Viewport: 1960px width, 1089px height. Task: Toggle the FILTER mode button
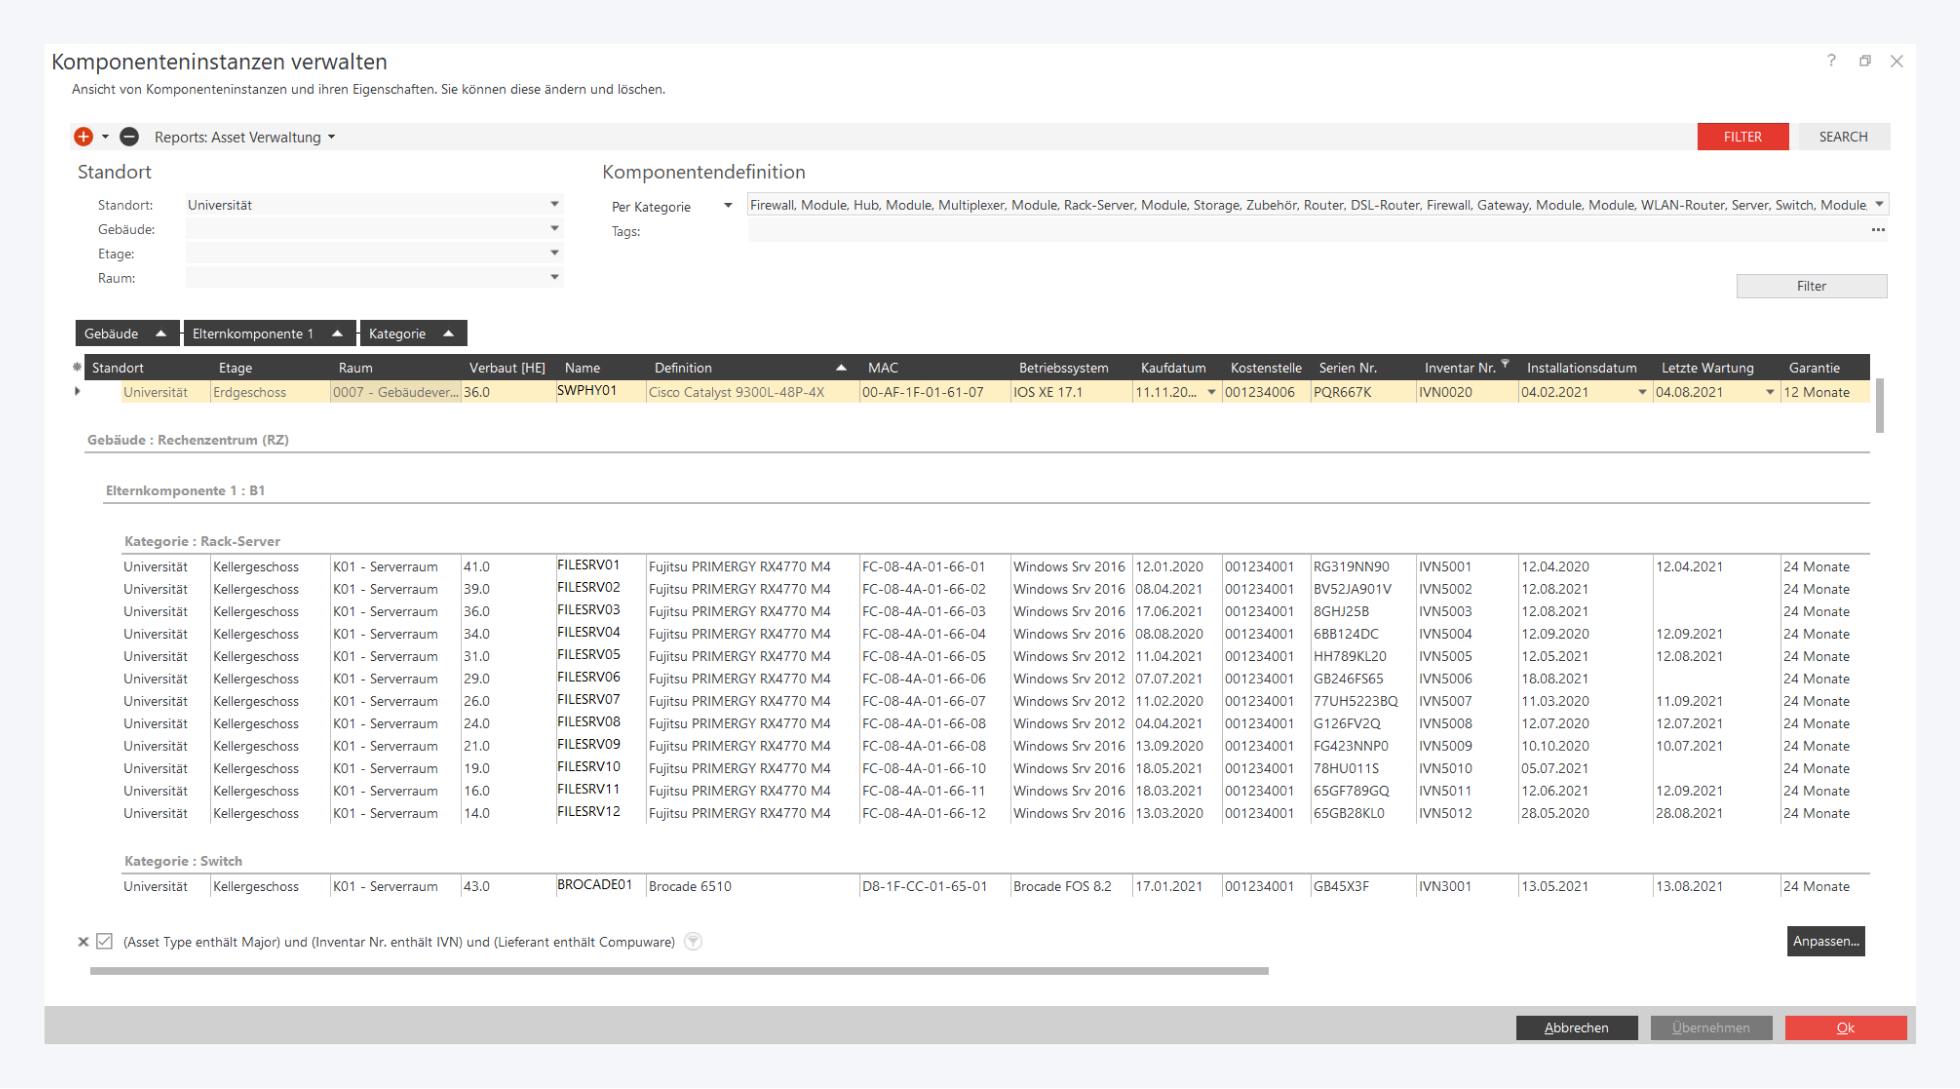pos(1742,137)
